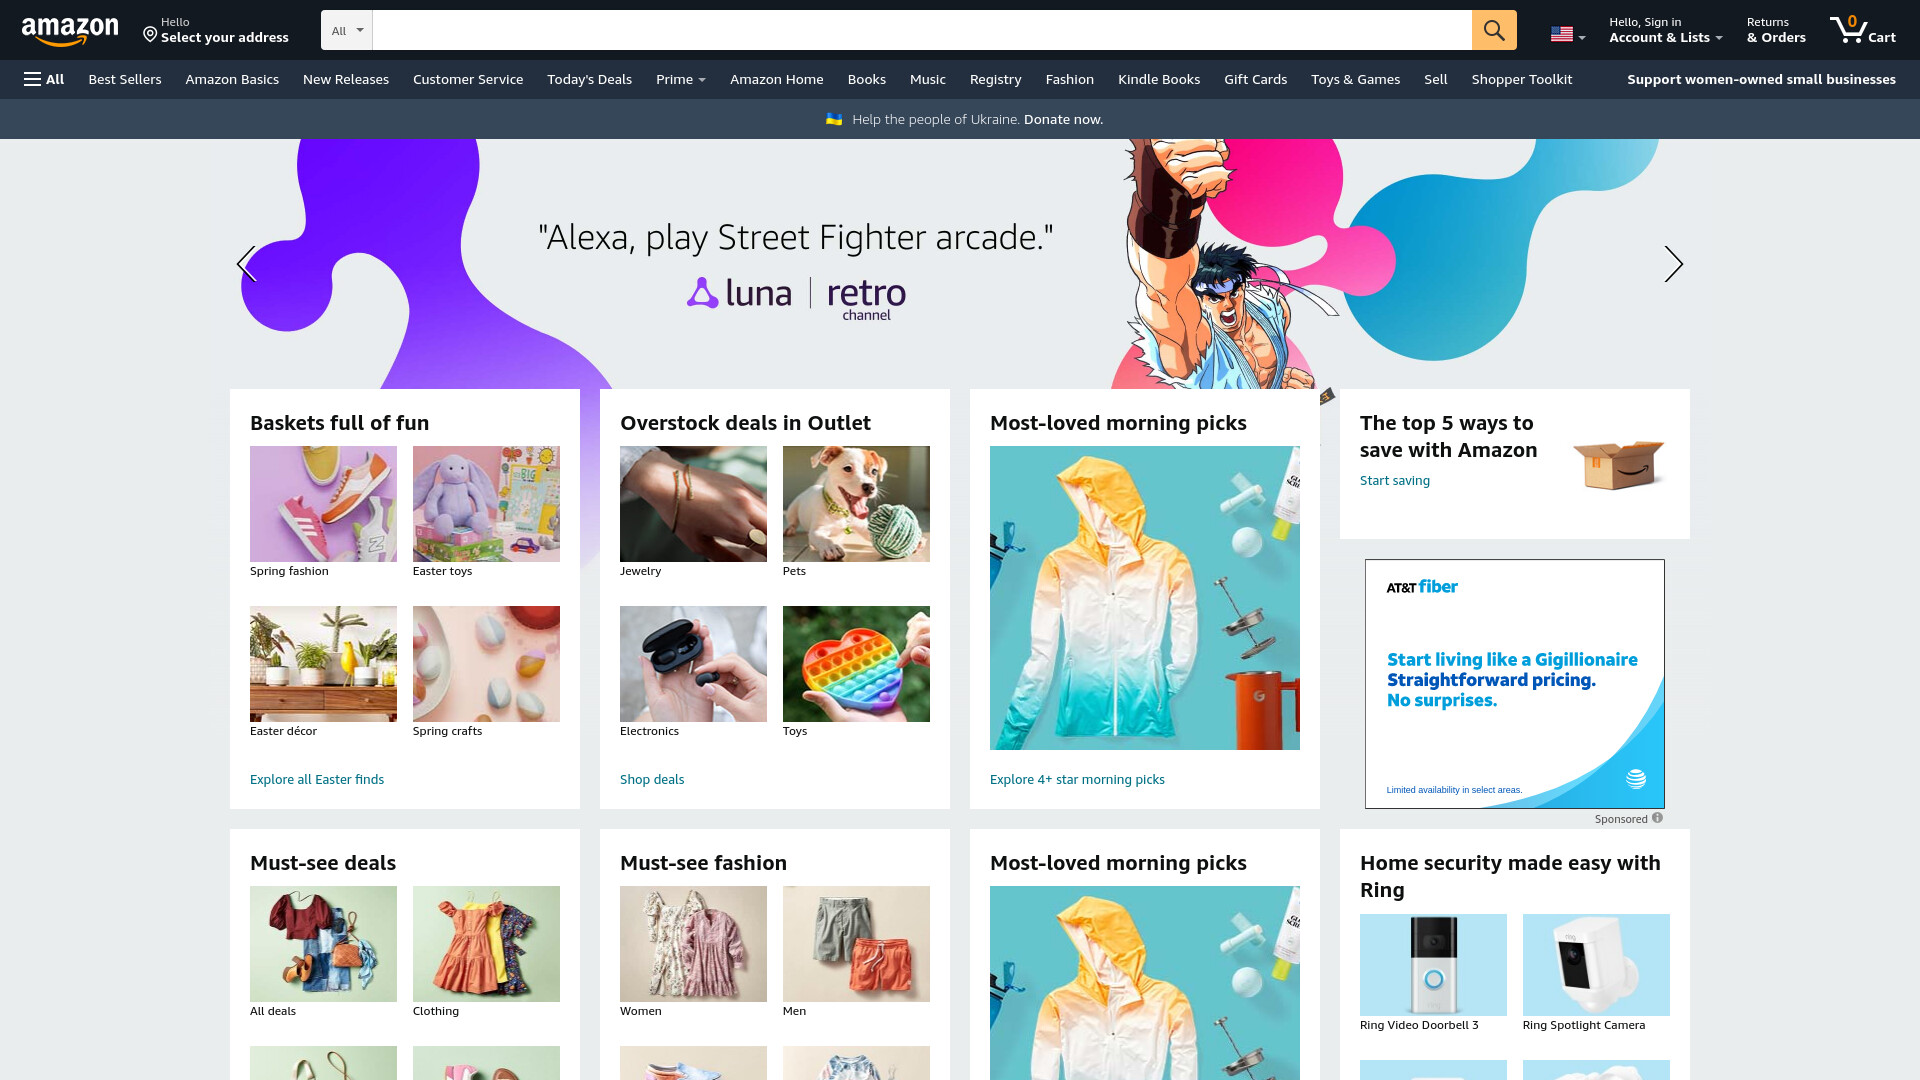Click the orange search magnifier button

pyautogui.click(x=1494, y=30)
